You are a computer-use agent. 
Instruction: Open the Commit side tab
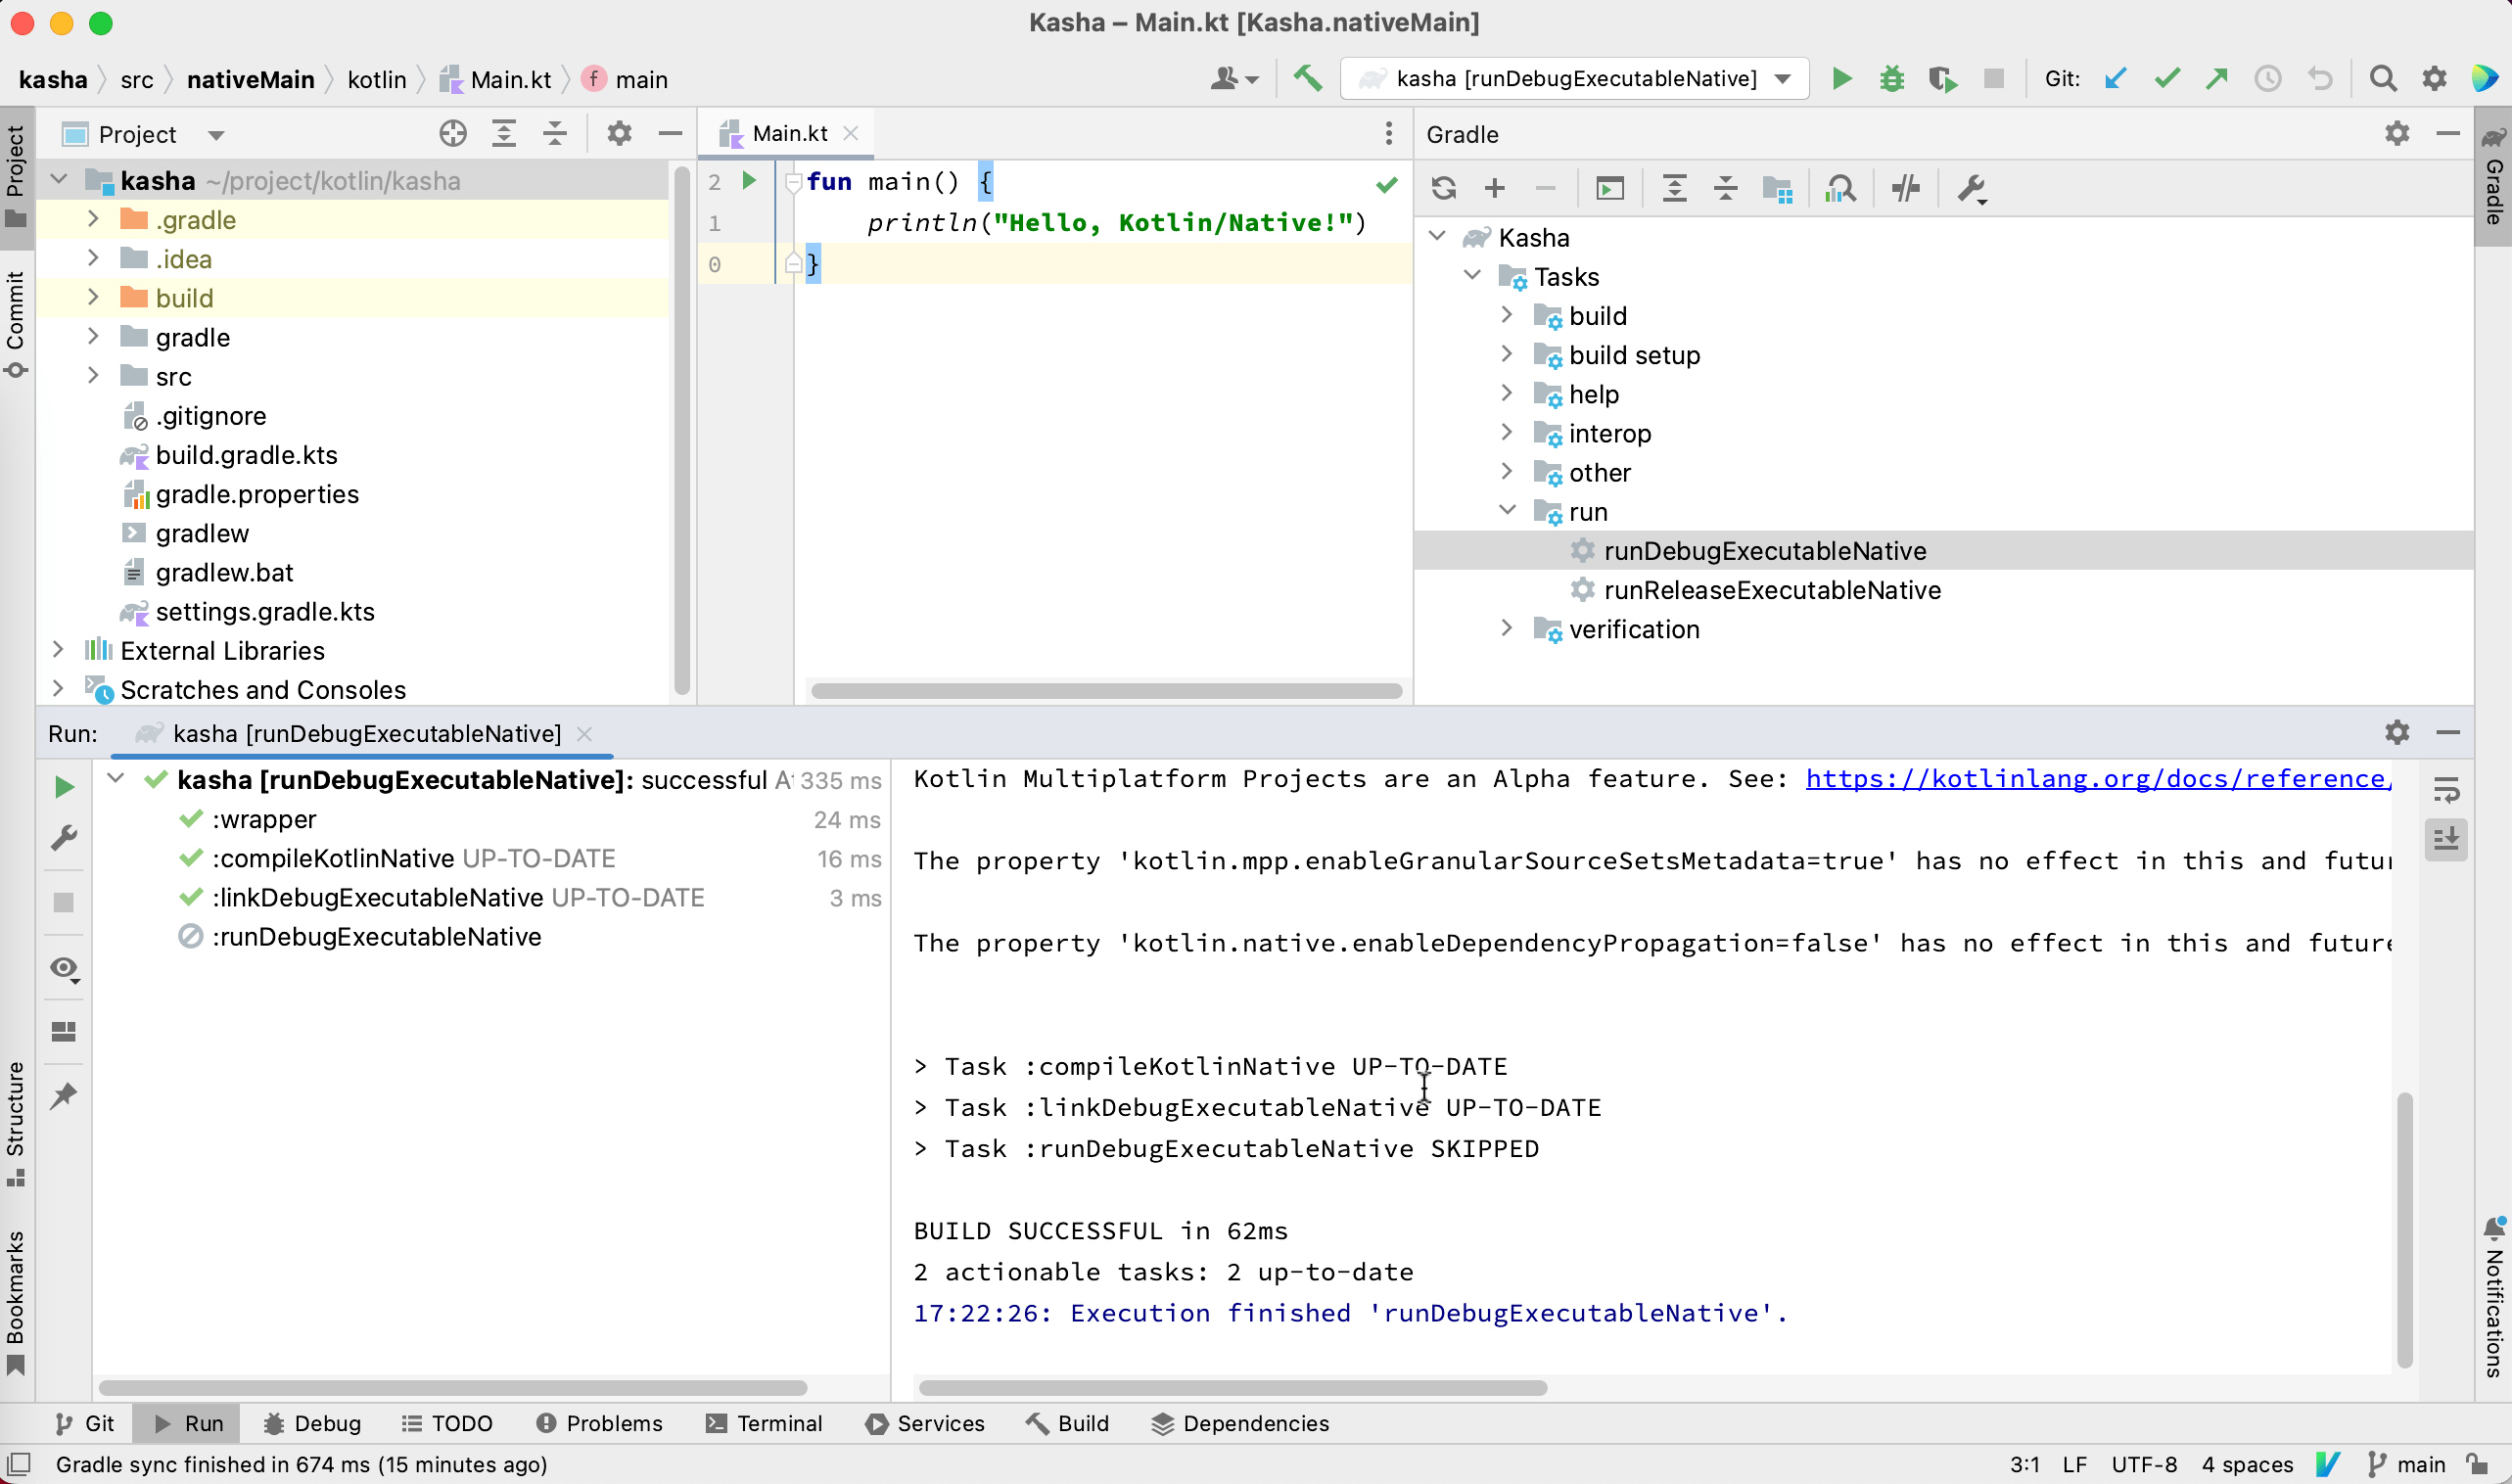(16, 324)
